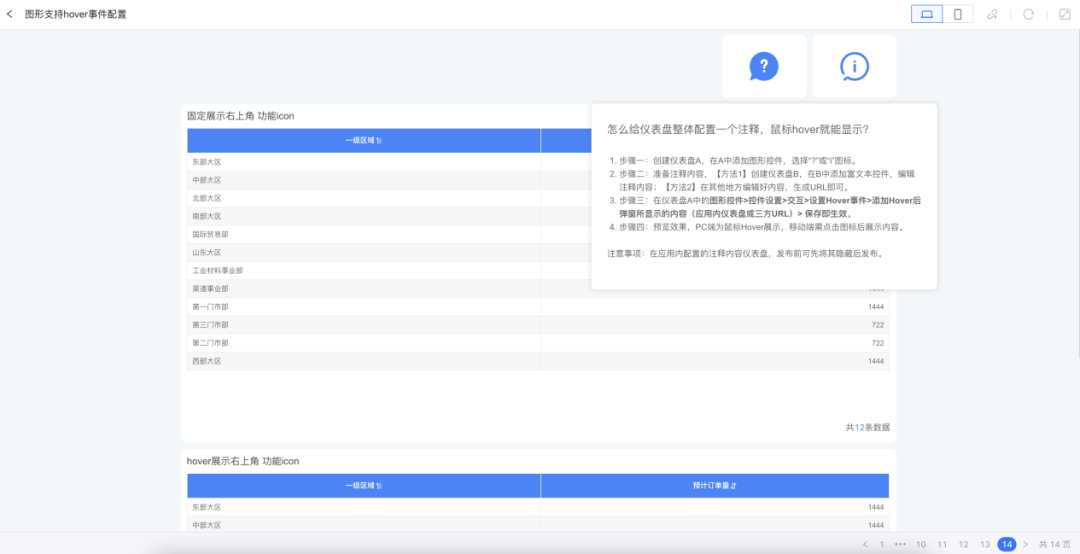The image size is (1080, 554).
Task: Click 共12条数据 record count text
Action: [x=868, y=427]
